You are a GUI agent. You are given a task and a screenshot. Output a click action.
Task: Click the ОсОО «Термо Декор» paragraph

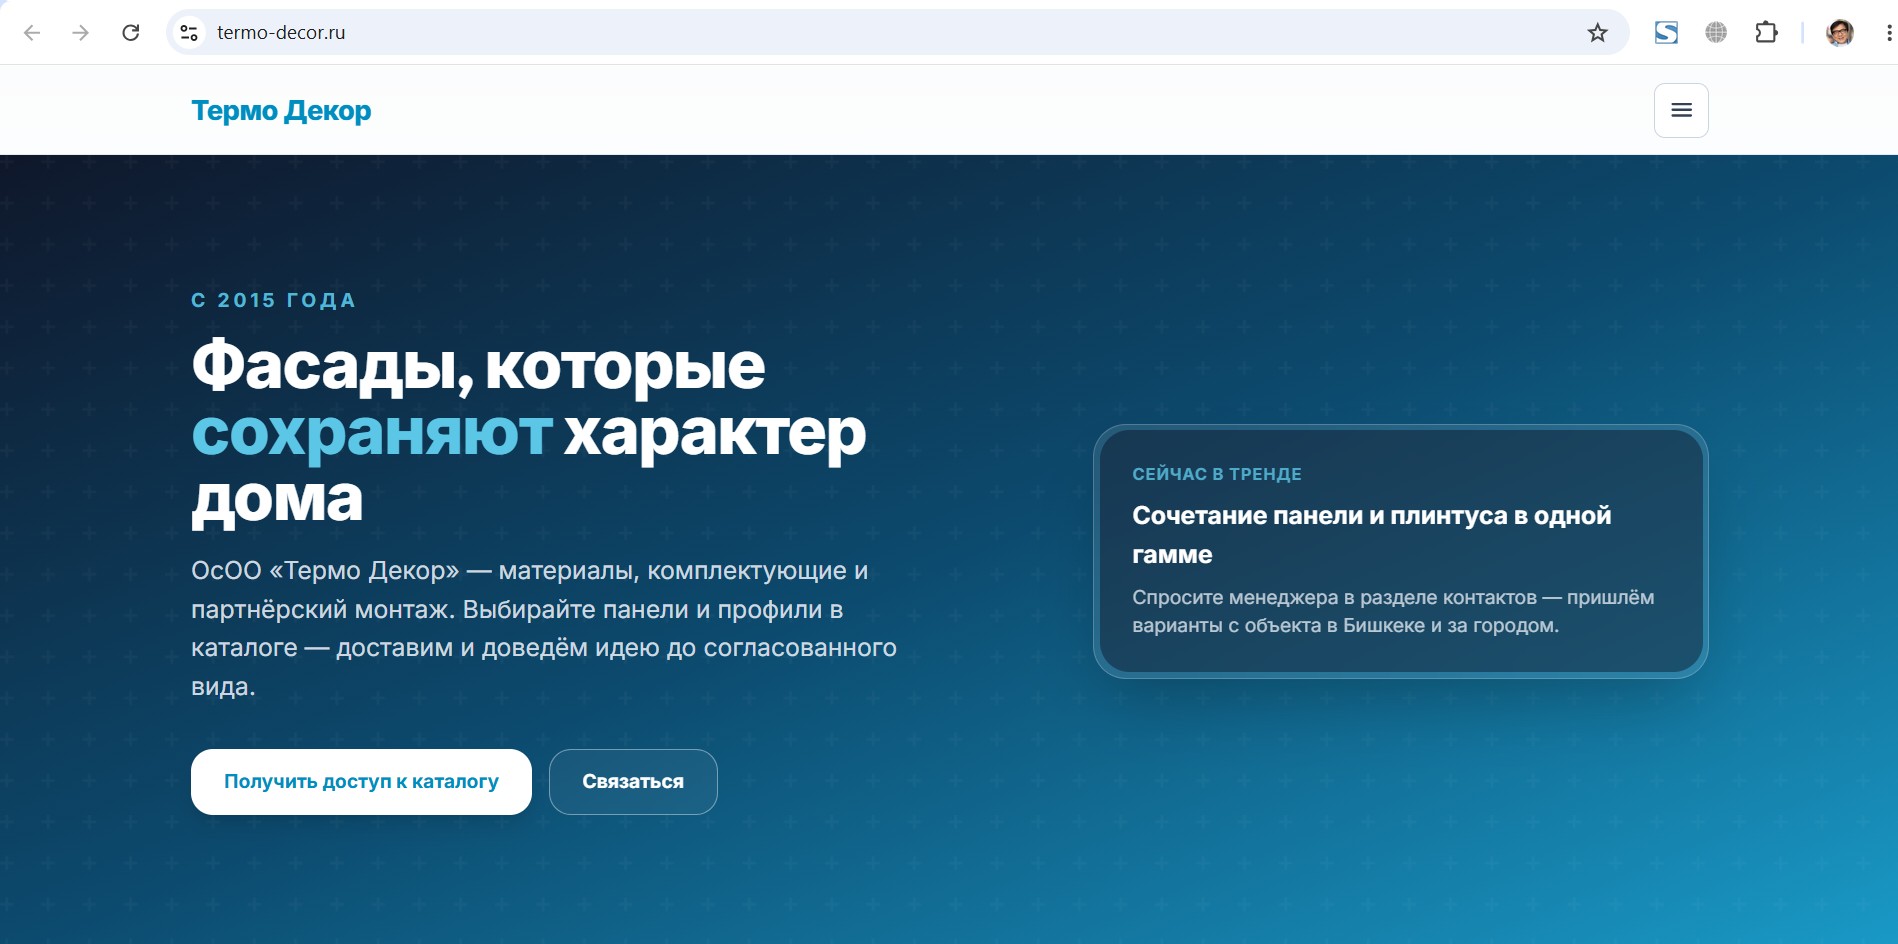(x=544, y=628)
